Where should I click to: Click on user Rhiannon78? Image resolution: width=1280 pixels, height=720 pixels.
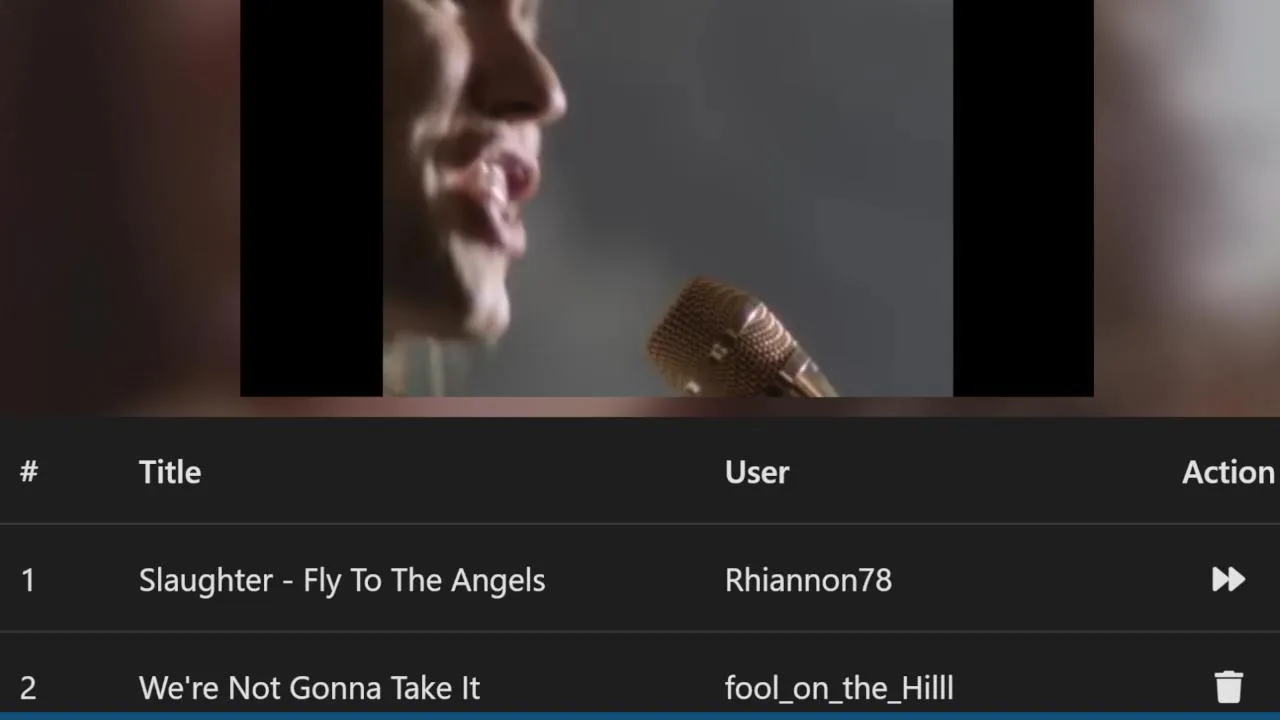[808, 580]
